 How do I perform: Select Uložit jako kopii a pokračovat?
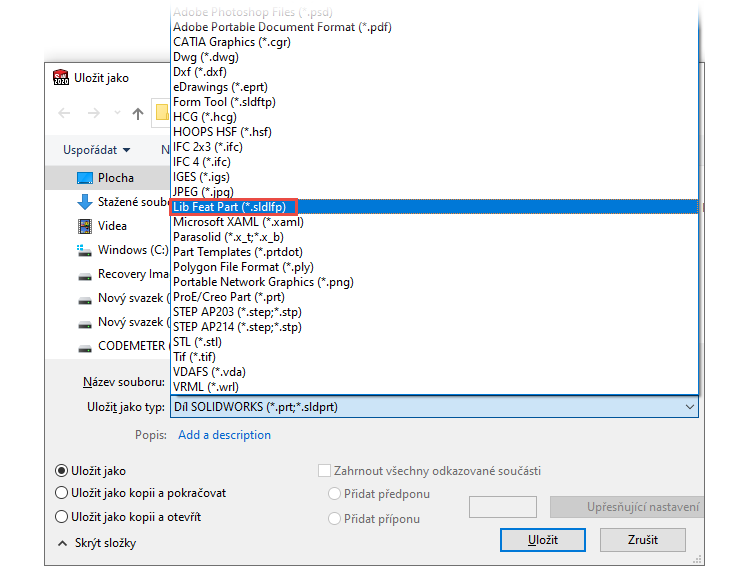(x=61, y=493)
